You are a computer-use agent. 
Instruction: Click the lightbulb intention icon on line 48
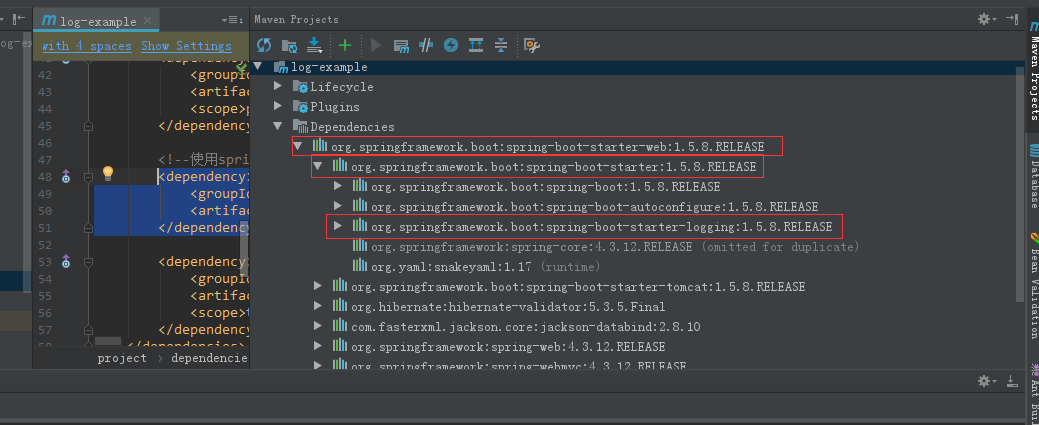point(108,174)
